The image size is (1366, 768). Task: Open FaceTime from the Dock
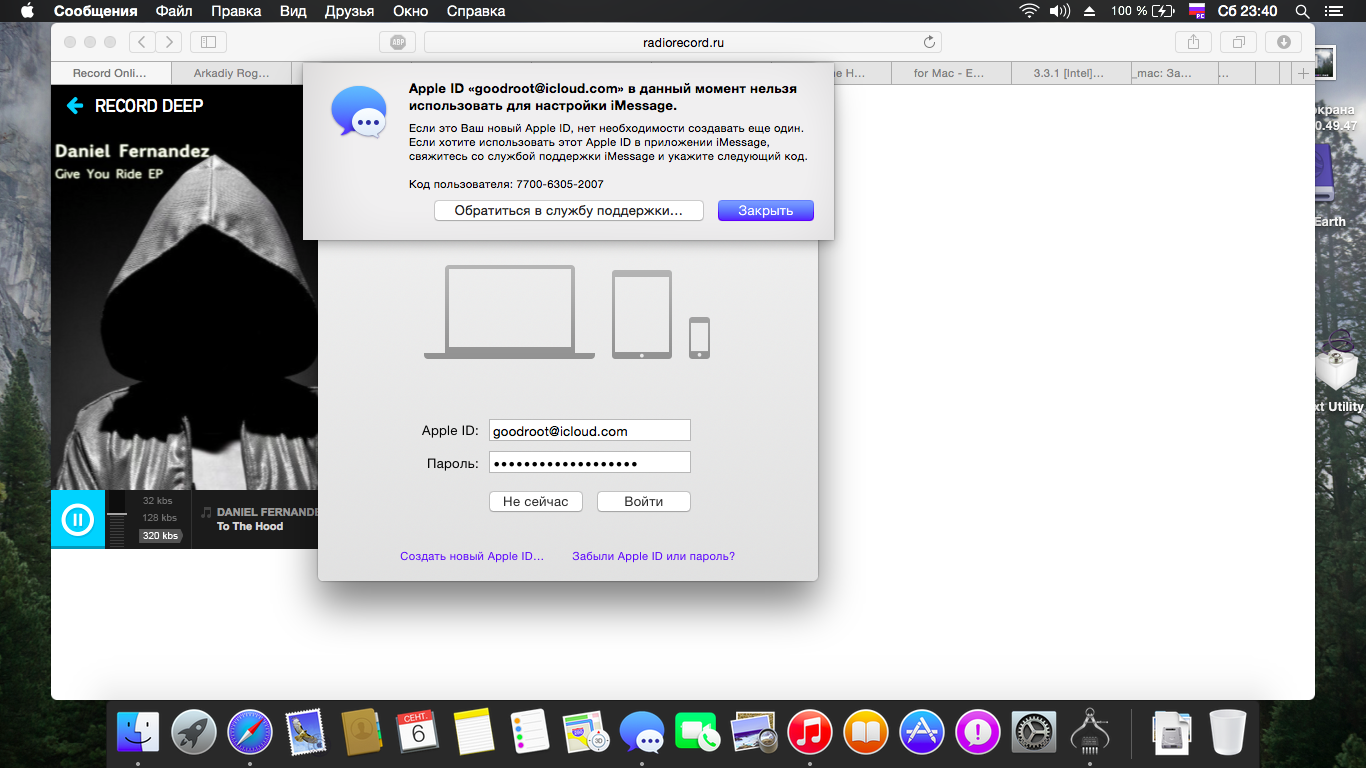coord(698,732)
